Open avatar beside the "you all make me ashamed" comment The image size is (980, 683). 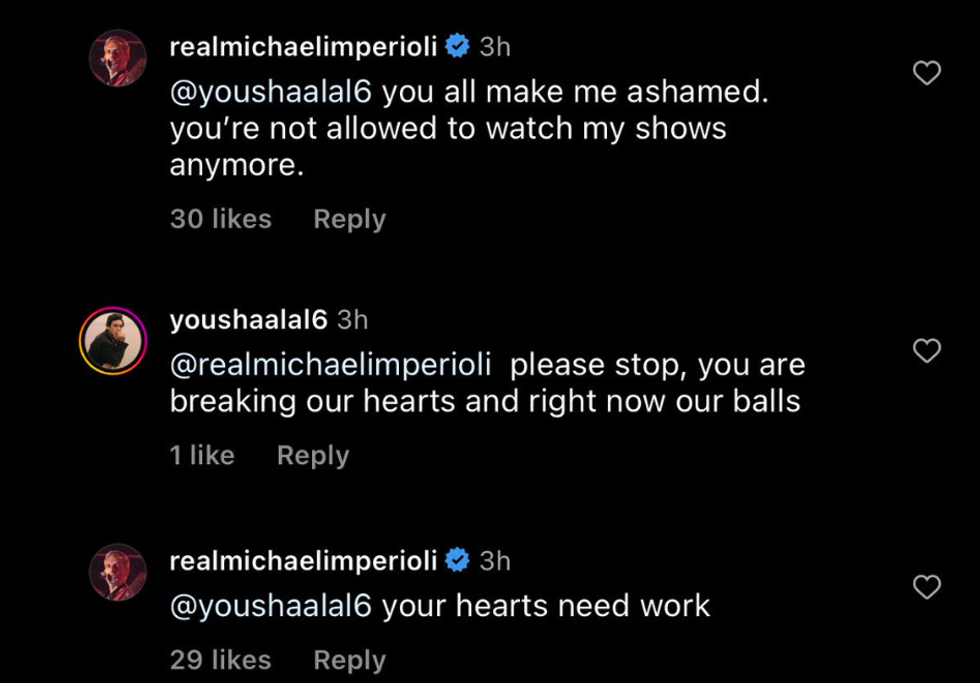click(118, 58)
